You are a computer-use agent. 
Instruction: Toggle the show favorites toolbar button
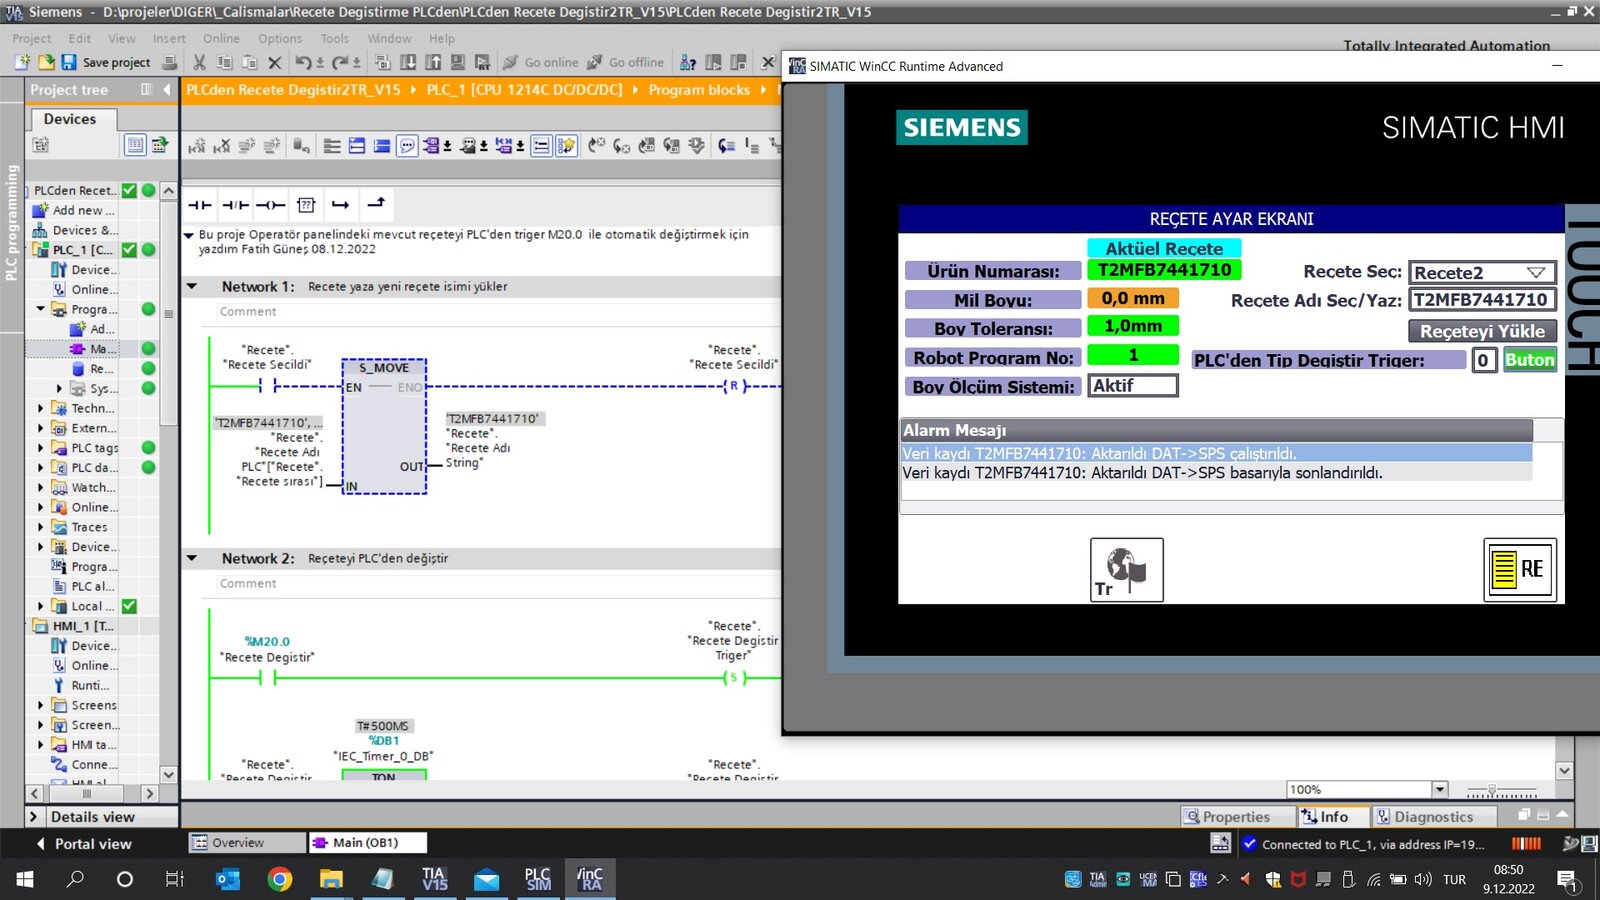point(566,146)
